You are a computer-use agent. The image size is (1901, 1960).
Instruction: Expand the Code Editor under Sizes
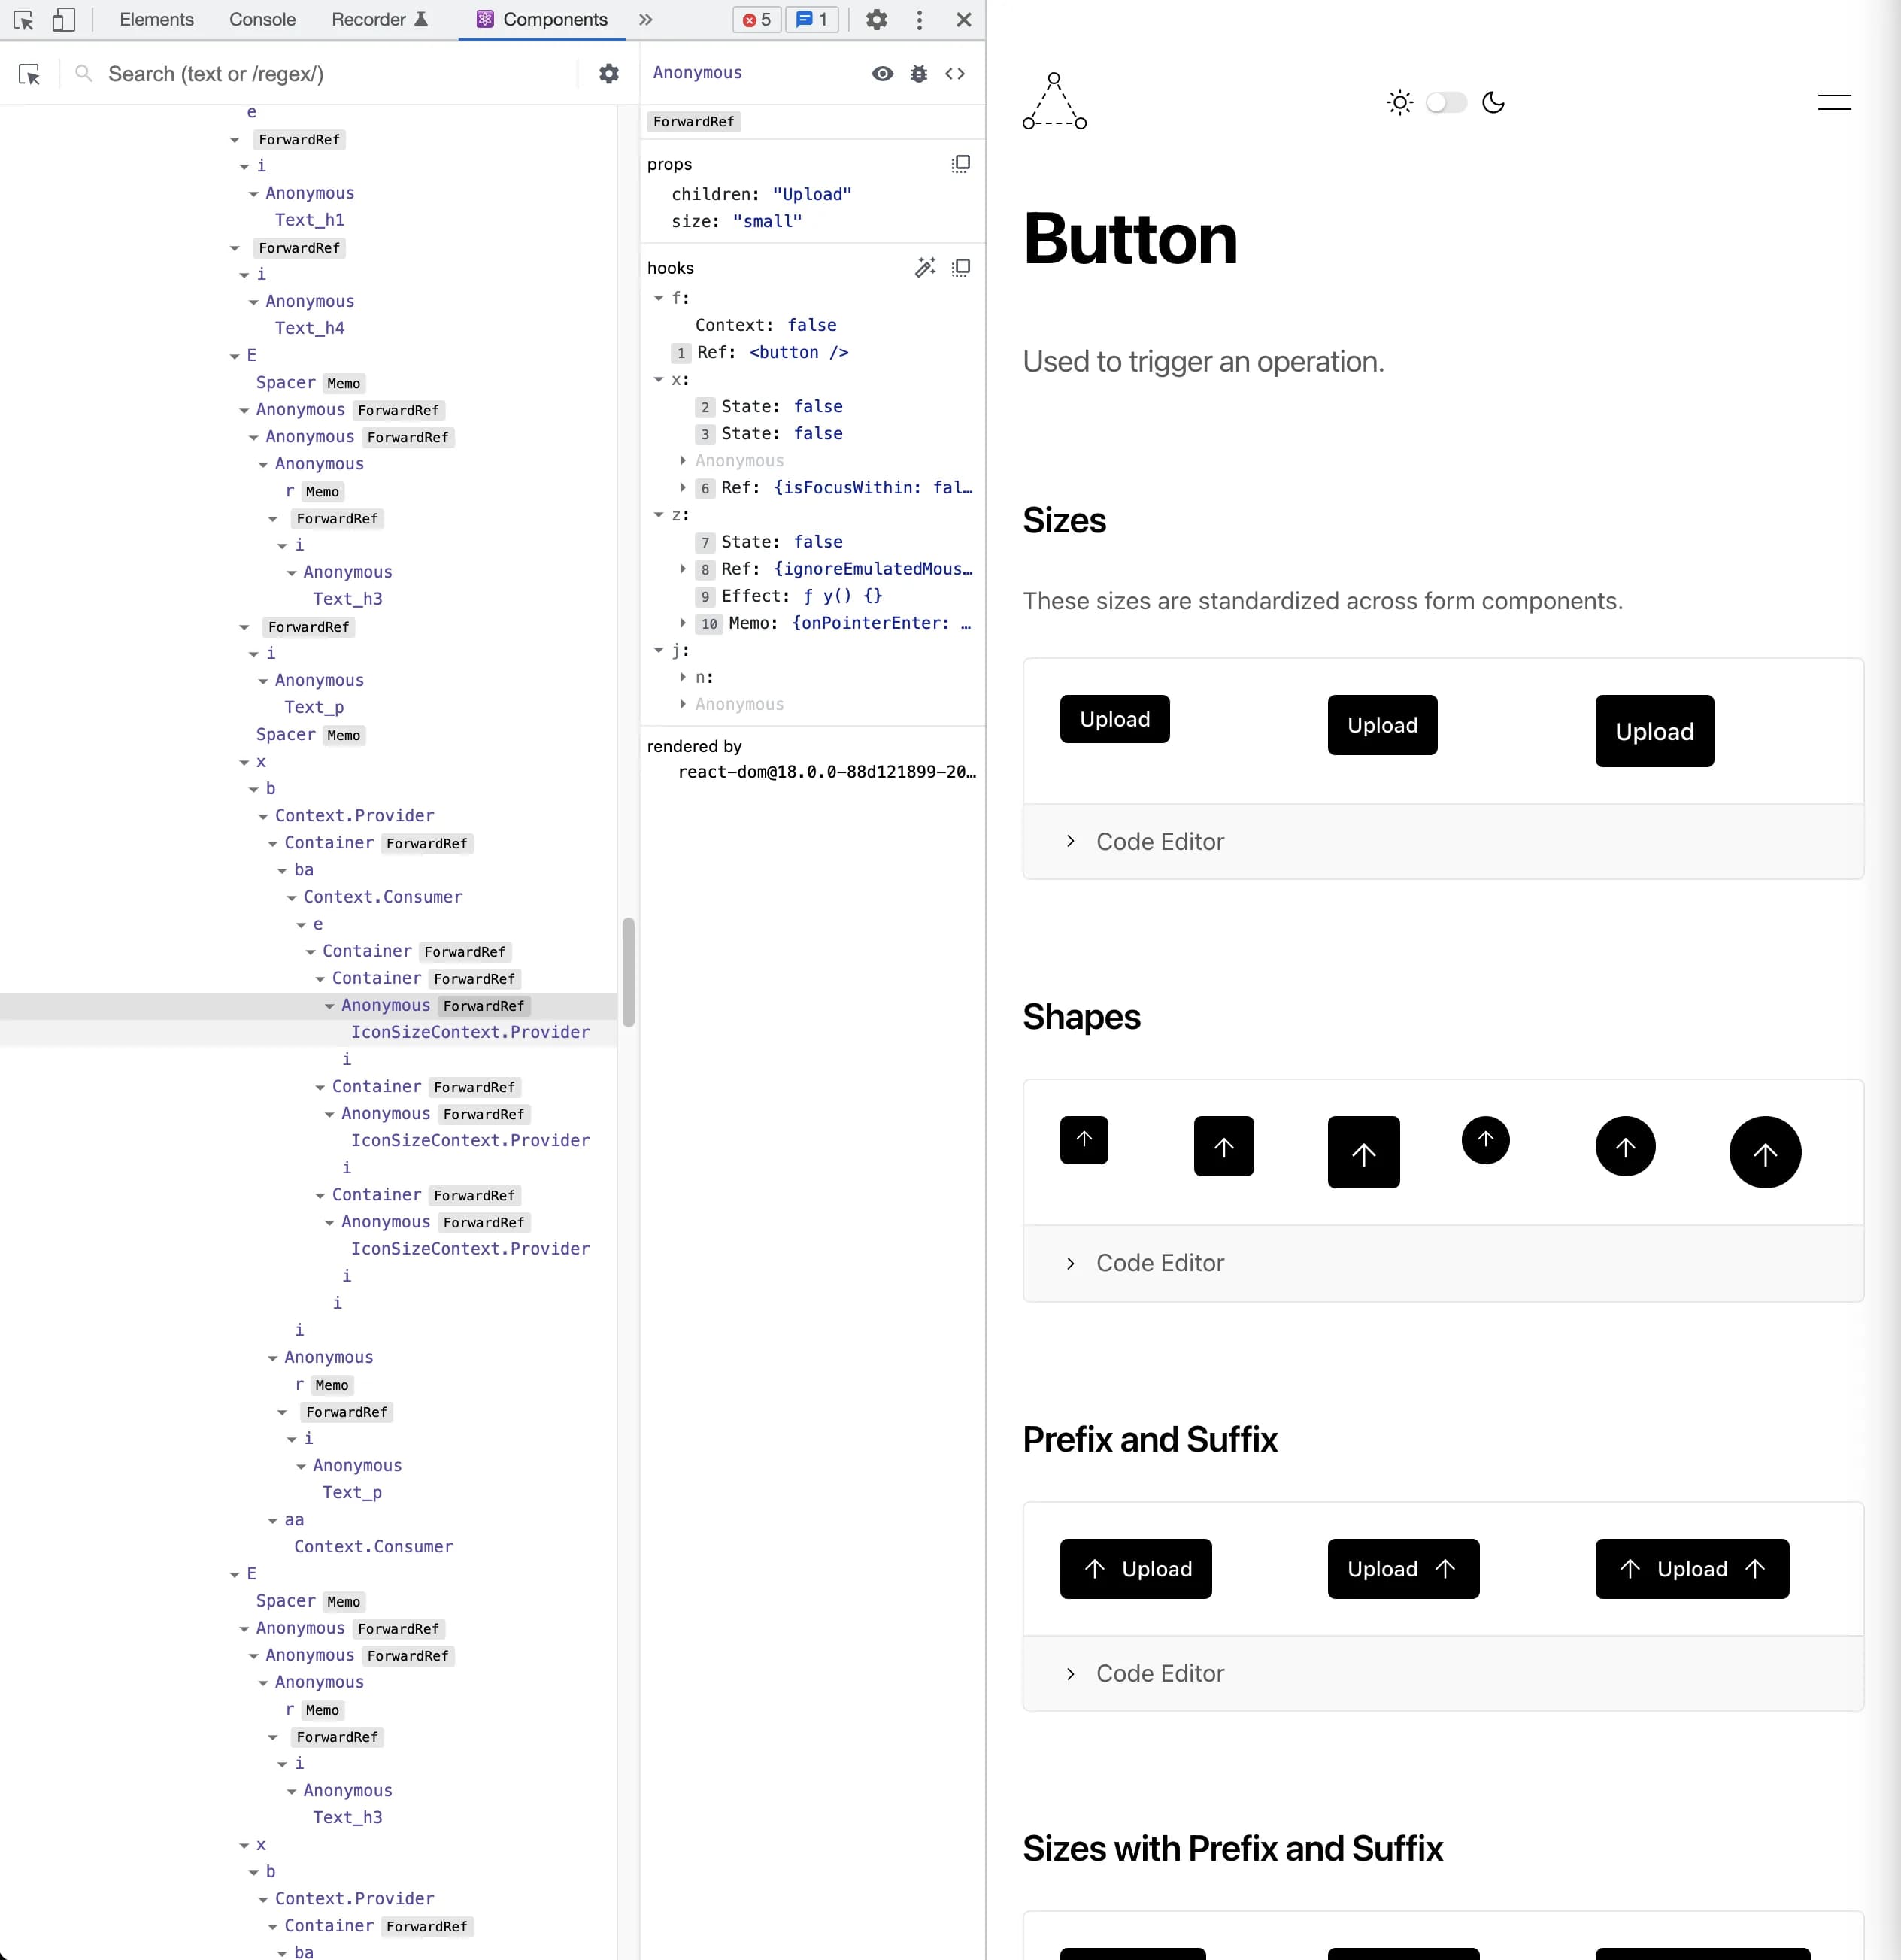[1159, 841]
